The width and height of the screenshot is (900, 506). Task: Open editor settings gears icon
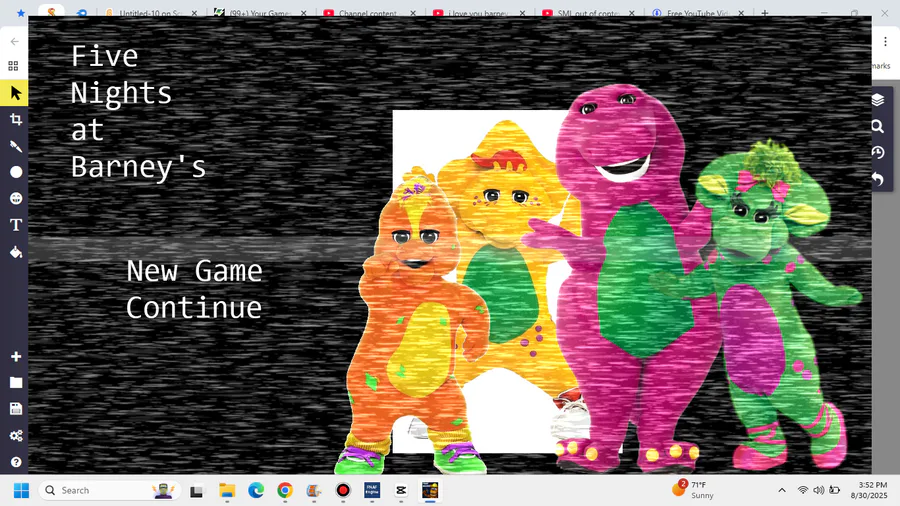coord(15,435)
